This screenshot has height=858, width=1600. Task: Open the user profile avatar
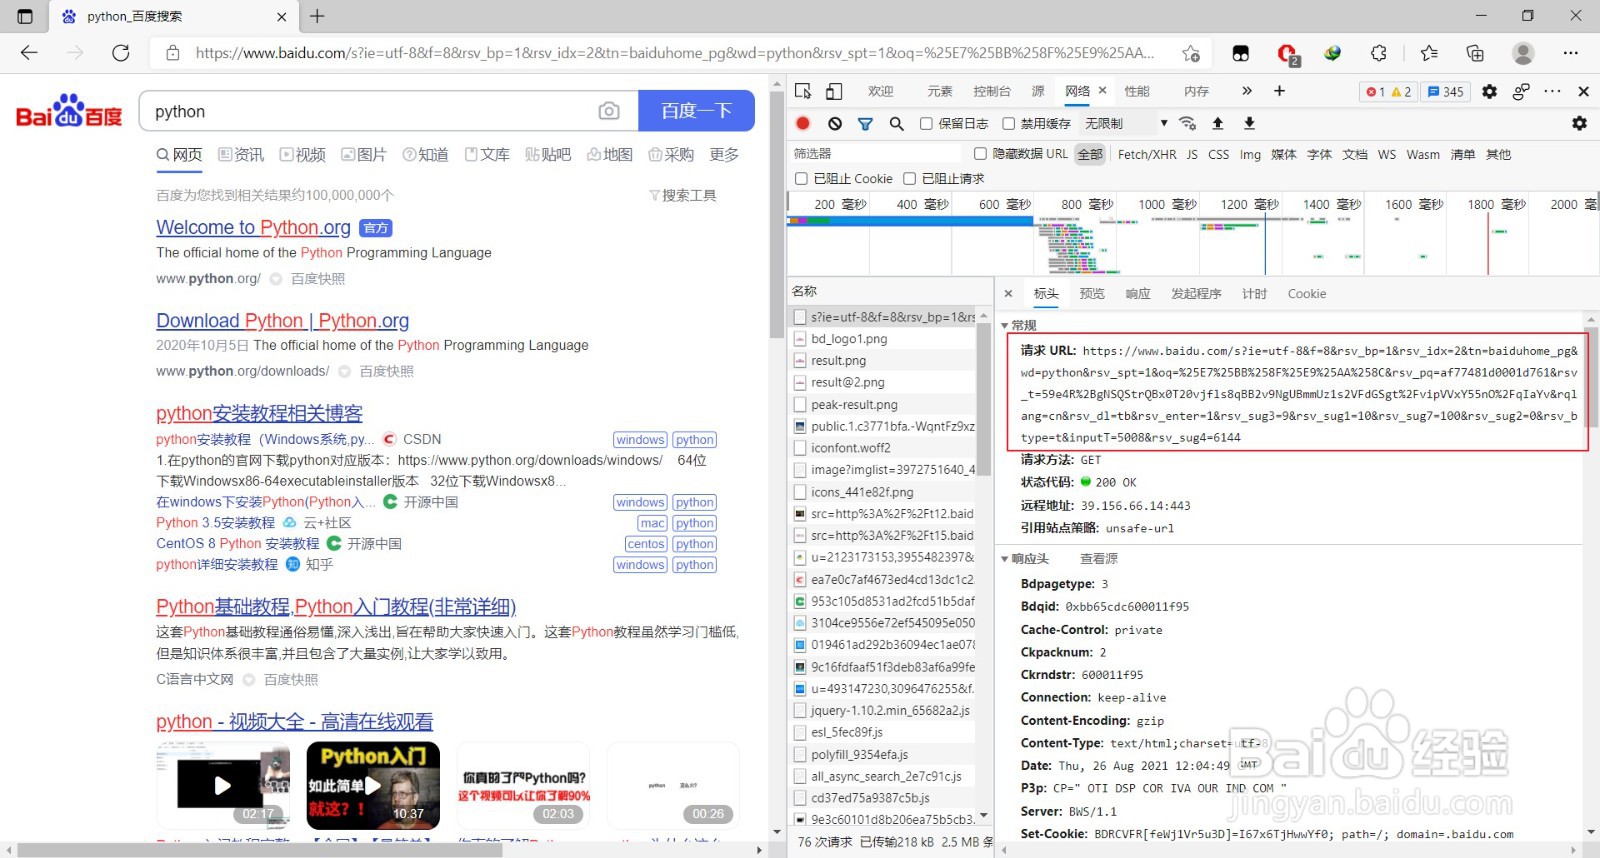(x=1523, y=53)
